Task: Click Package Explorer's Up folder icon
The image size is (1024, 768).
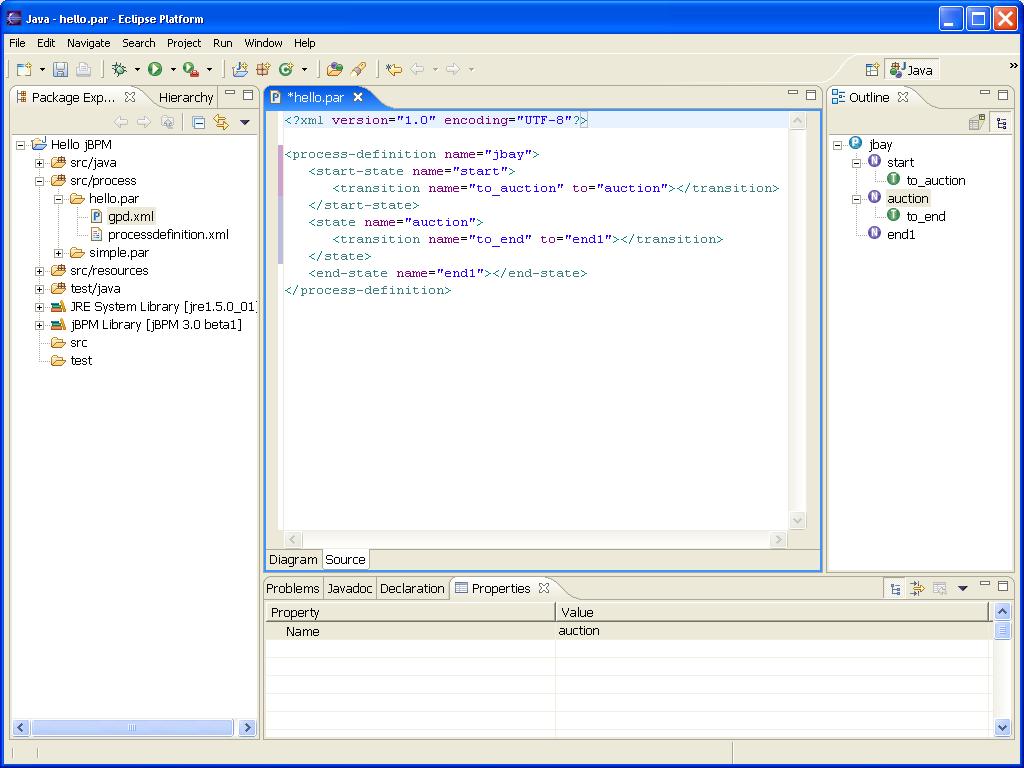Action: point(168,122)
